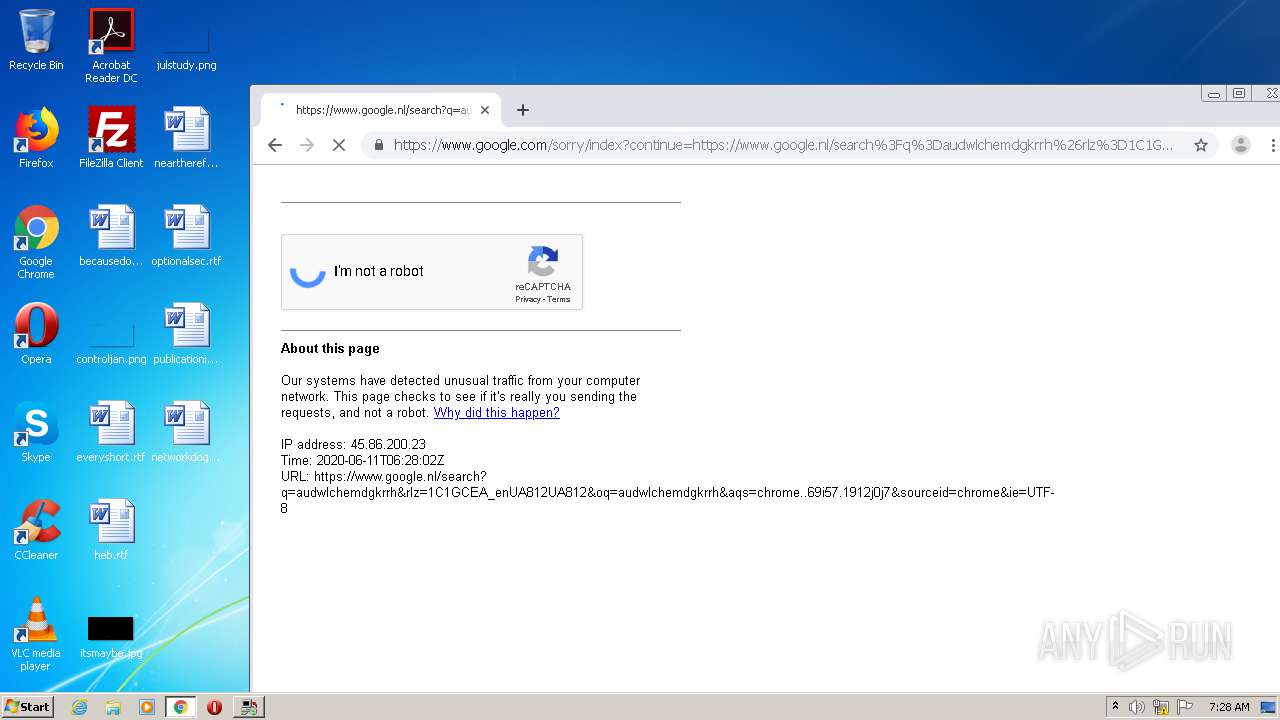
Task: Maximize the Chrome window
Action: tap(1239, 93)
